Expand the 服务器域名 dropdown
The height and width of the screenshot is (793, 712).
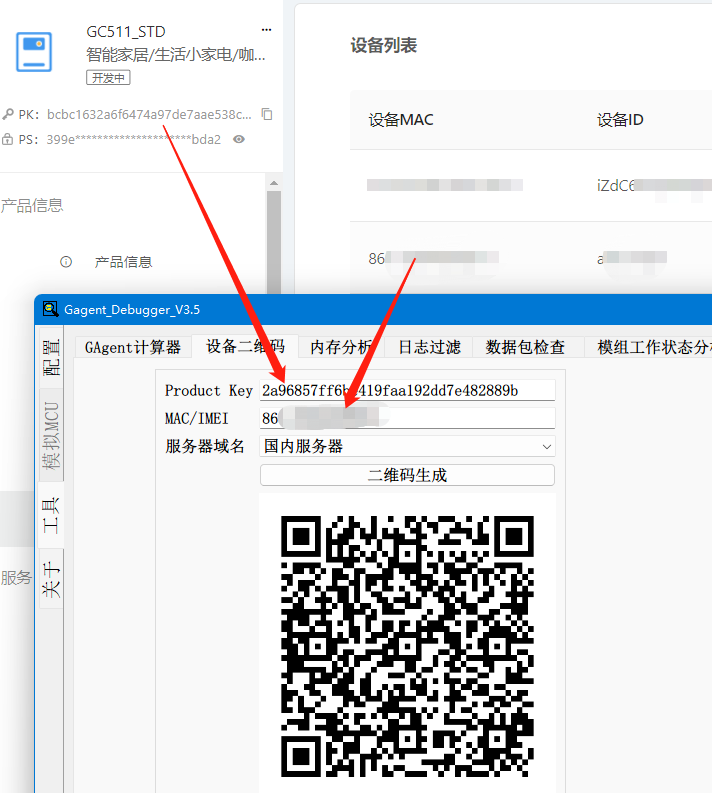(x=407, y=446)
